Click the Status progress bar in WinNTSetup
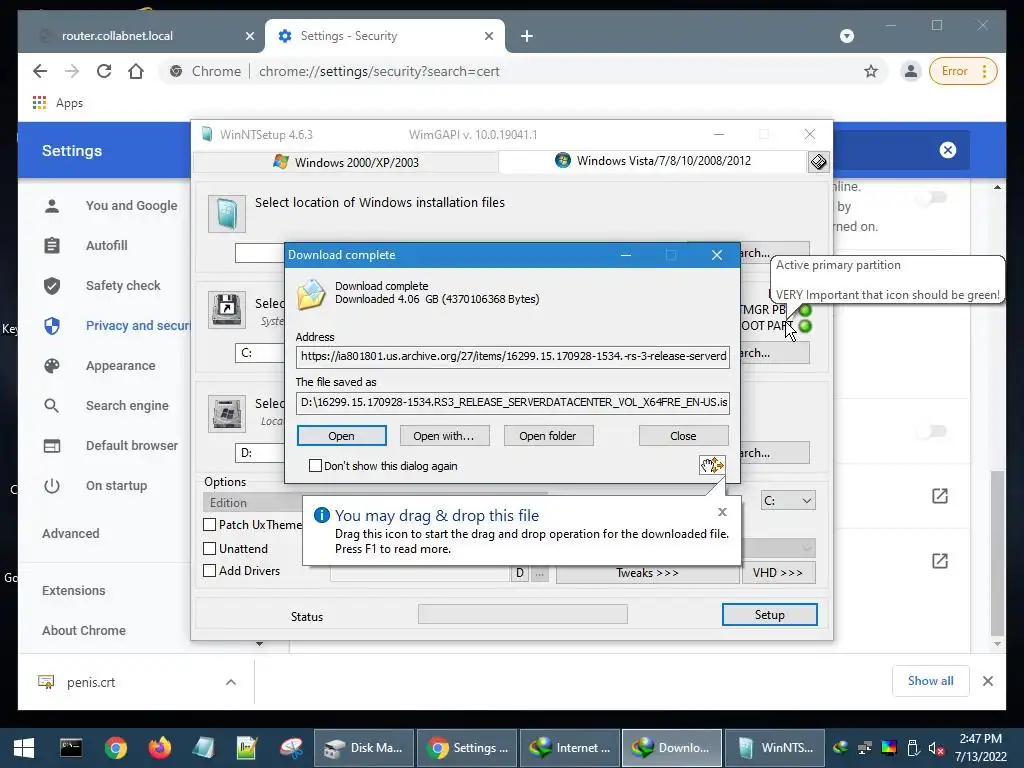 click(522, 614)
